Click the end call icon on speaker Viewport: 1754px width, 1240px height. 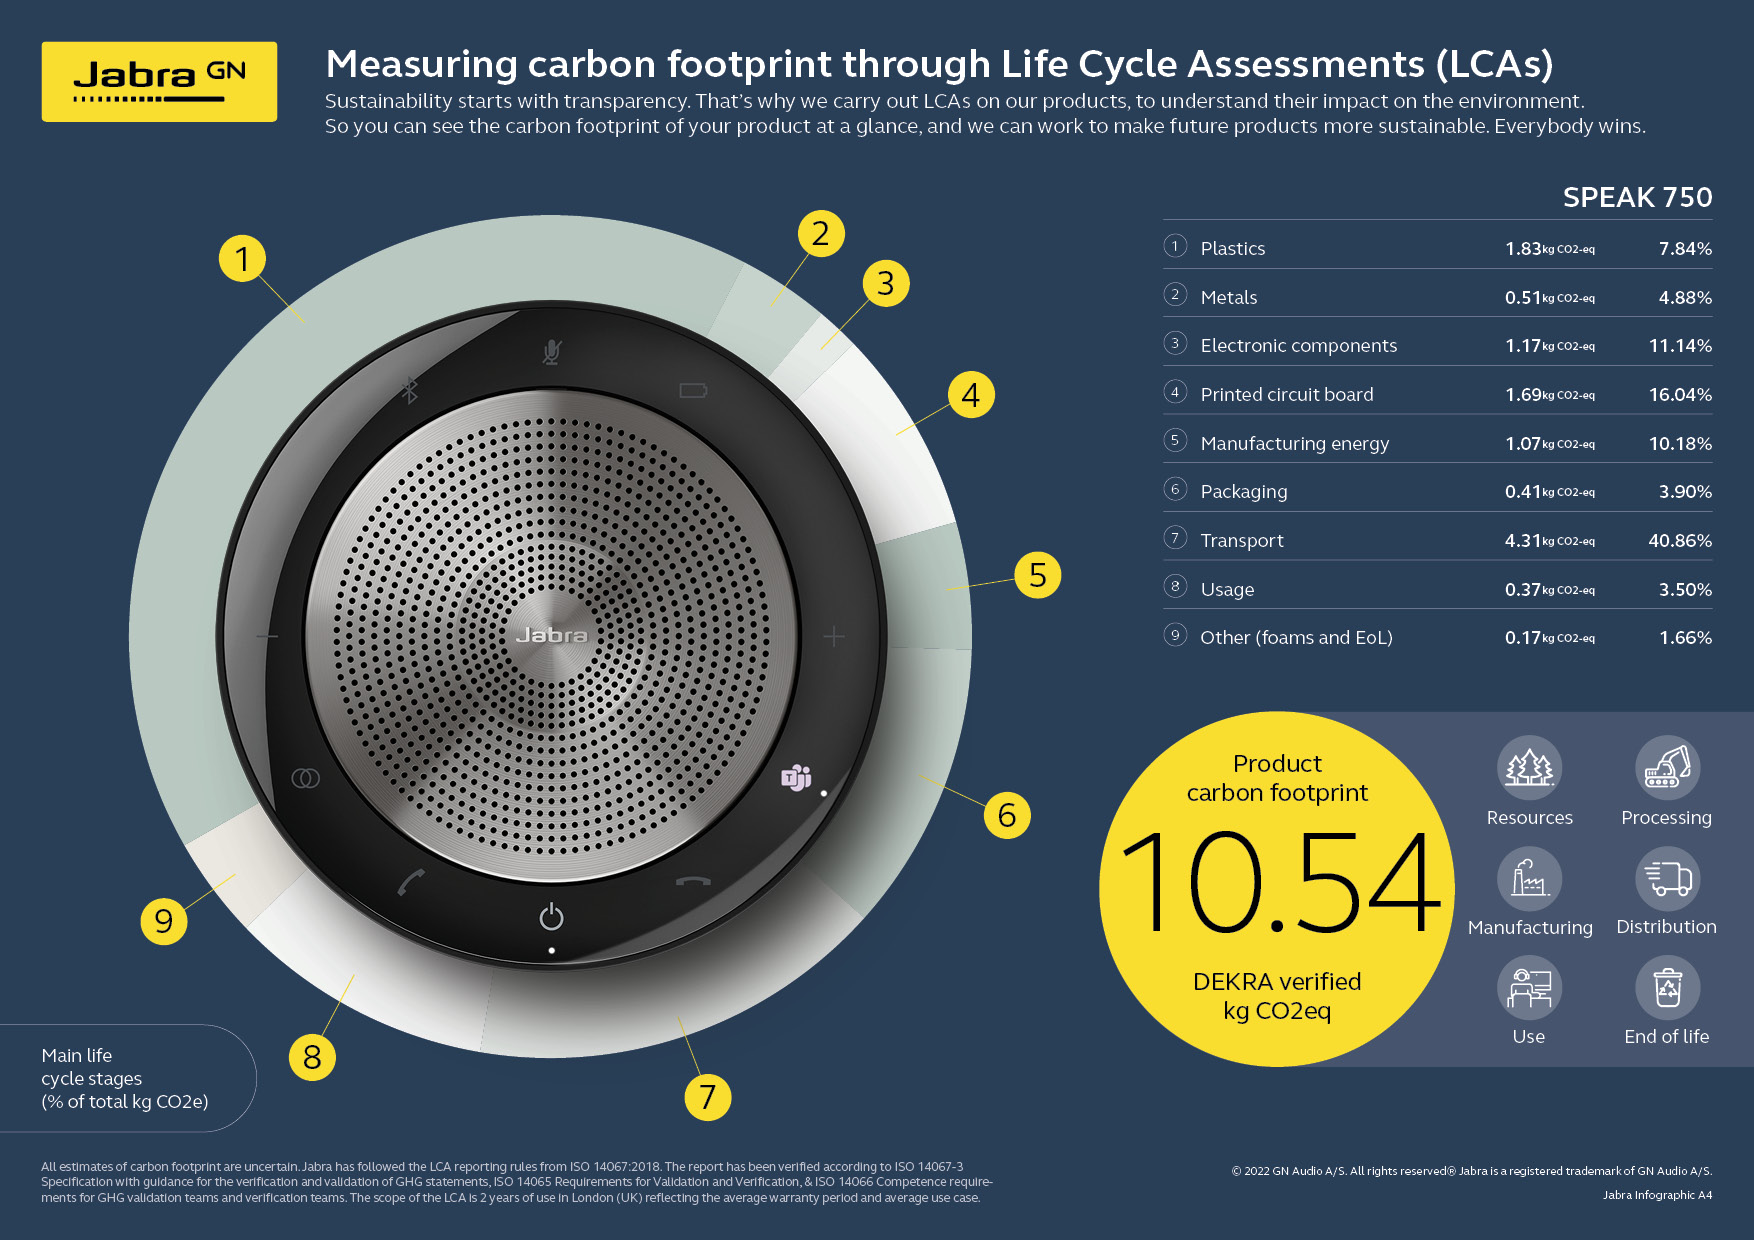coord(693,881)
